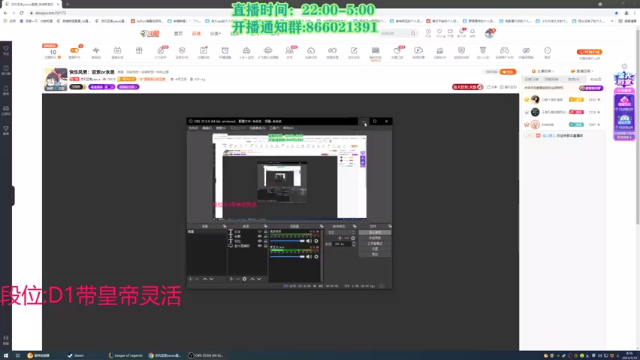Viewport: 640px width, 360px height.
Task: Mute the upper mixer channel's speaker icon in OBS
Action: click(309, 241)
